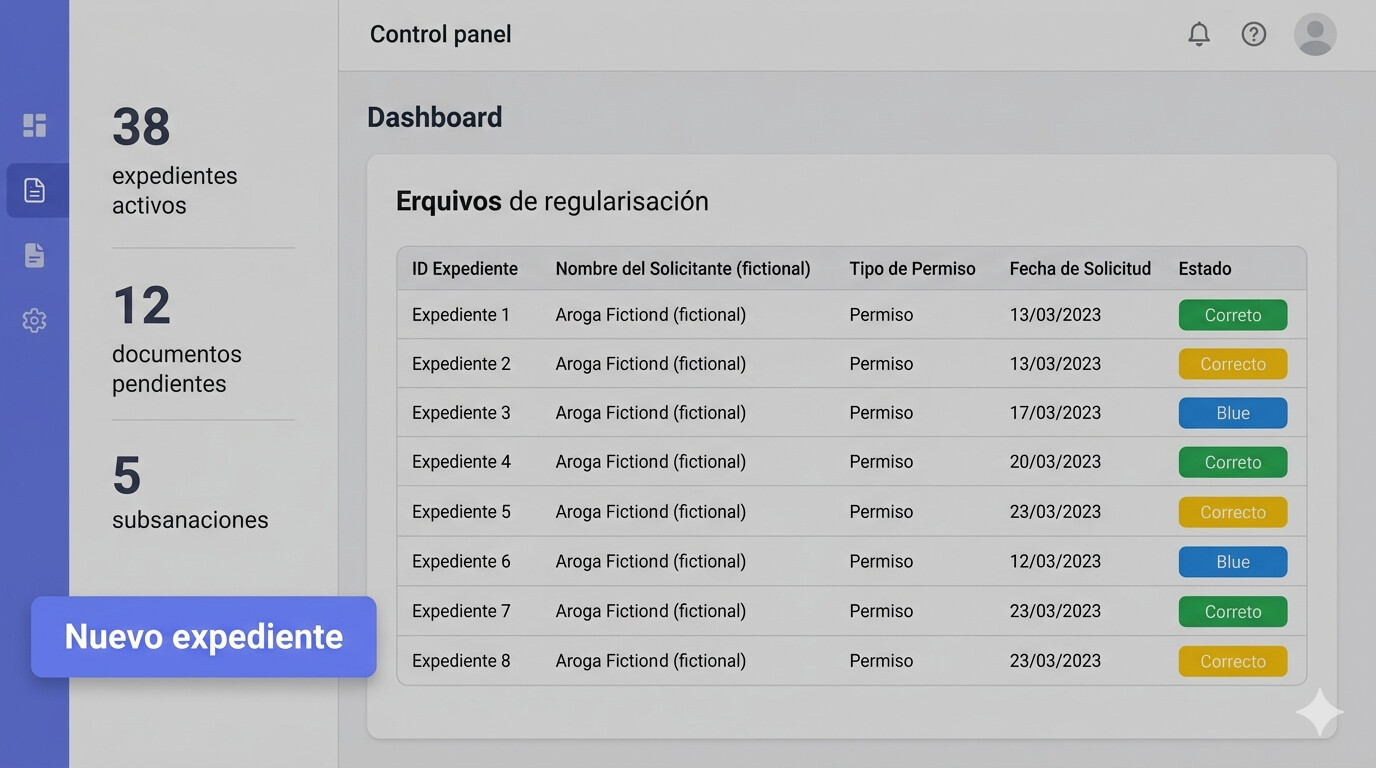This screenshot has width=1376, height=768.
Task: Click Permiso cell in Expediente 6 row
Action: pos(881,562)
